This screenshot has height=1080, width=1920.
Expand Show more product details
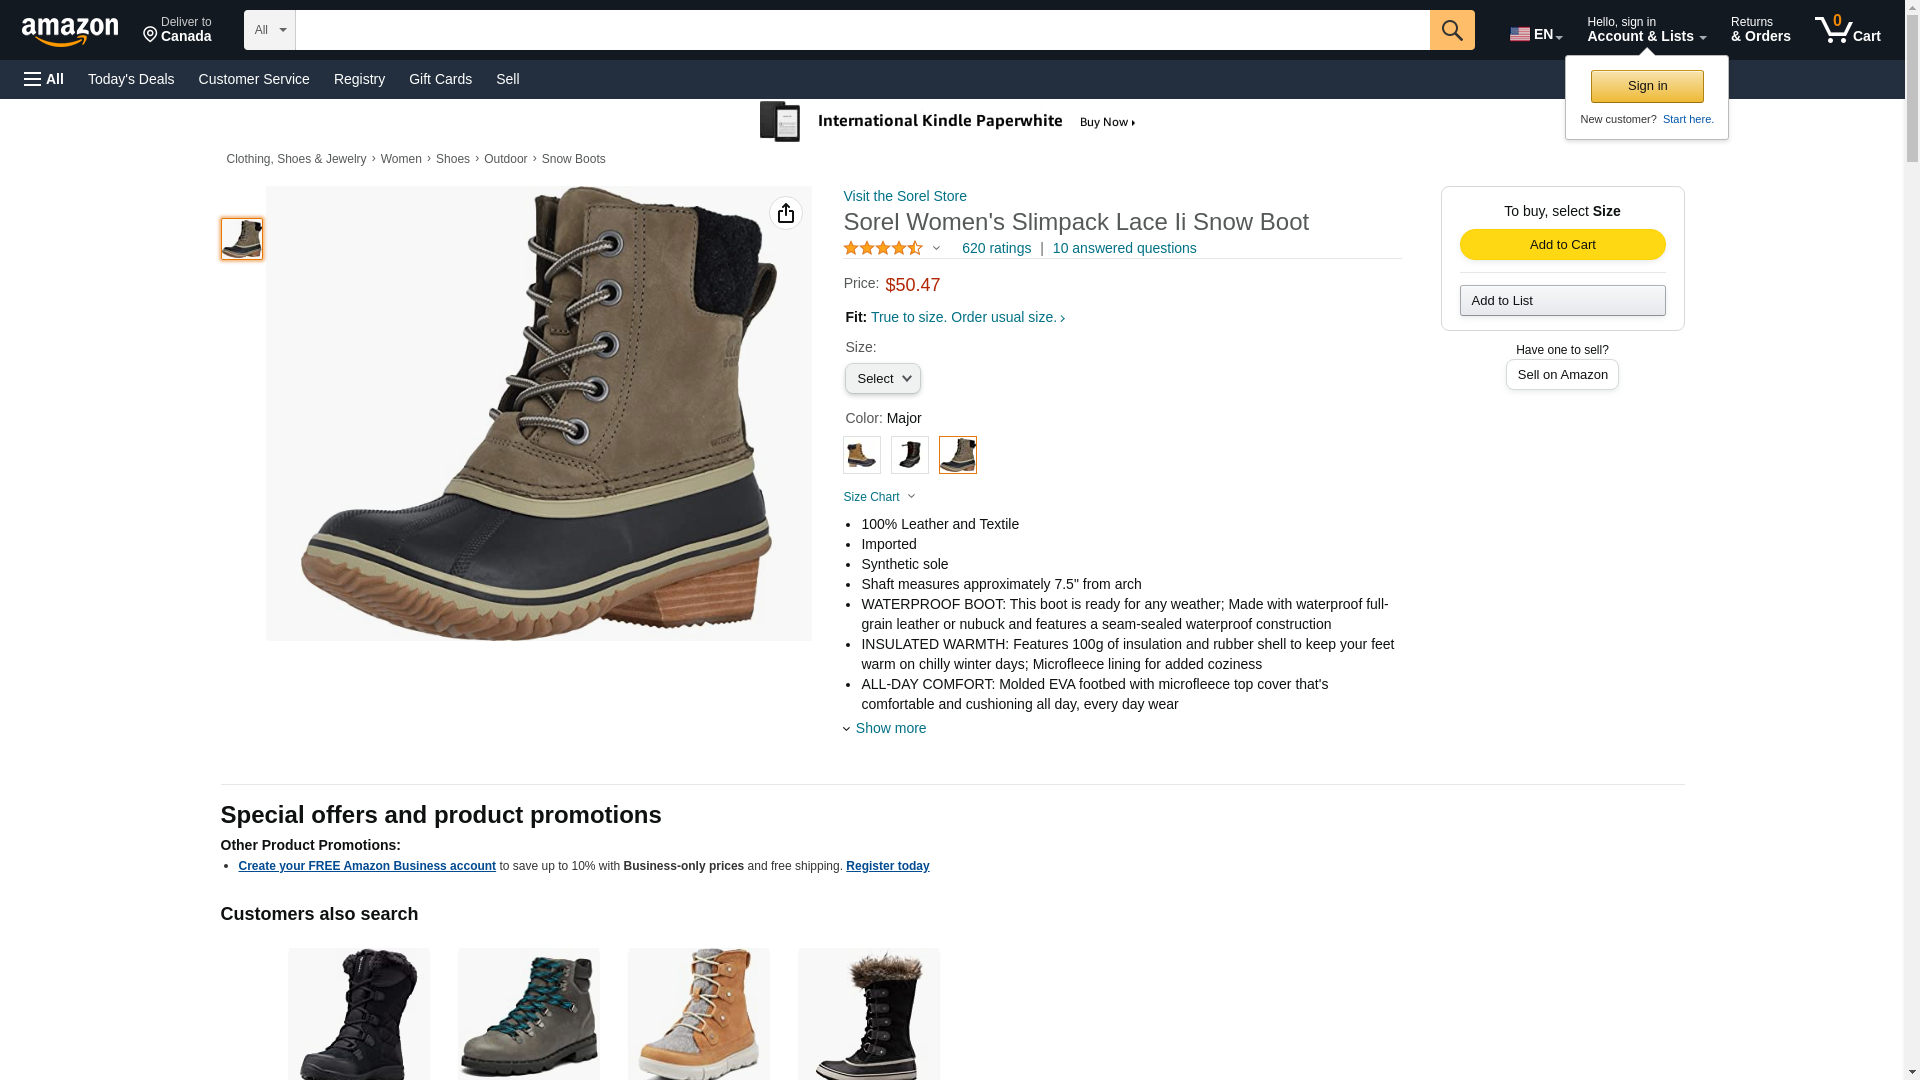click(x=889, y=728)
